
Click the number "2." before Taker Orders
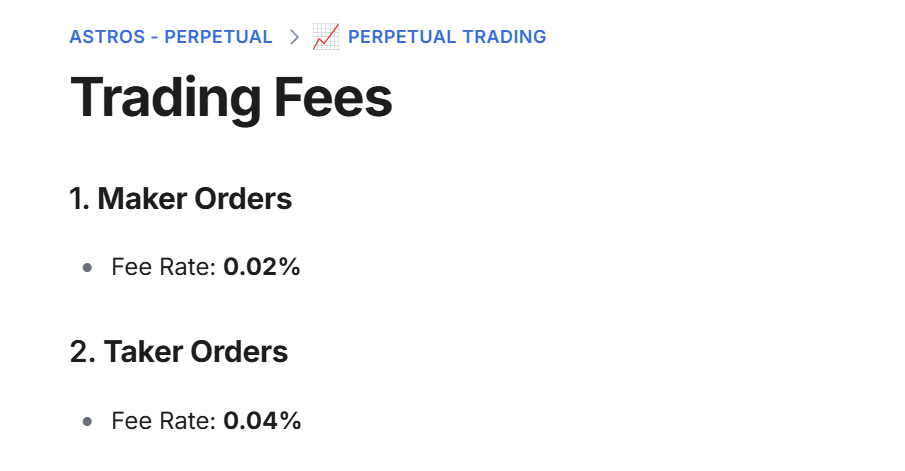[x=81, y=352]
